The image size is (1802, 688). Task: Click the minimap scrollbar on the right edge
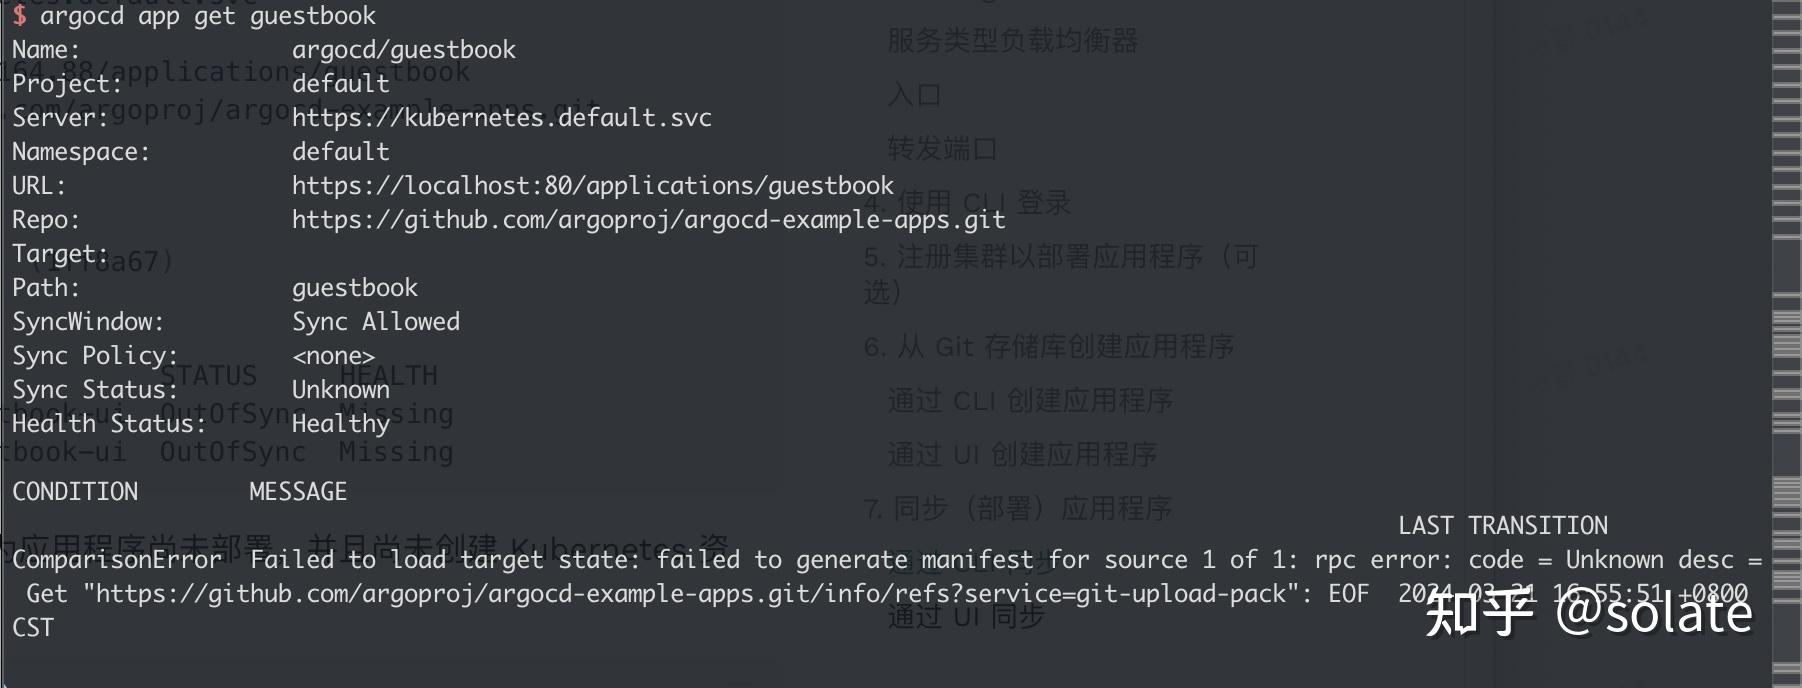click(1786, 344)
